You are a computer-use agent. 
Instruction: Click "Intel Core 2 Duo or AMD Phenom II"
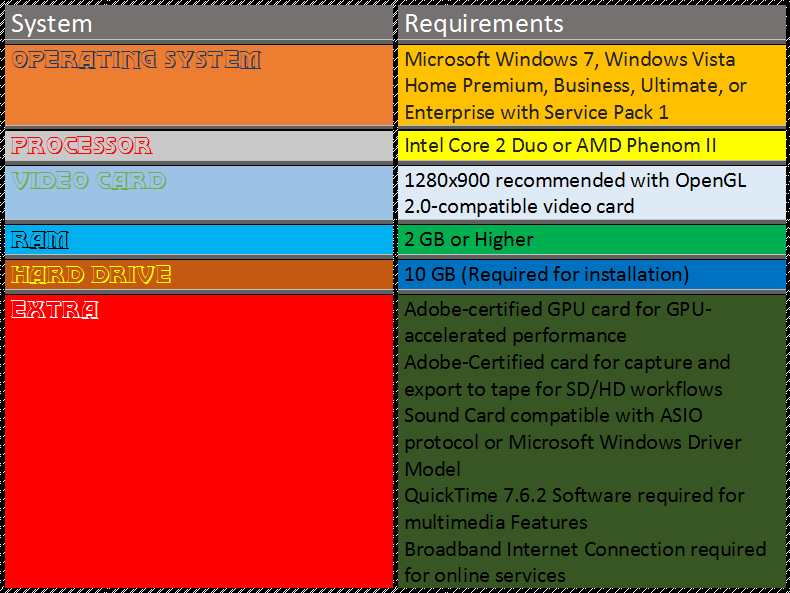(560, 146)
